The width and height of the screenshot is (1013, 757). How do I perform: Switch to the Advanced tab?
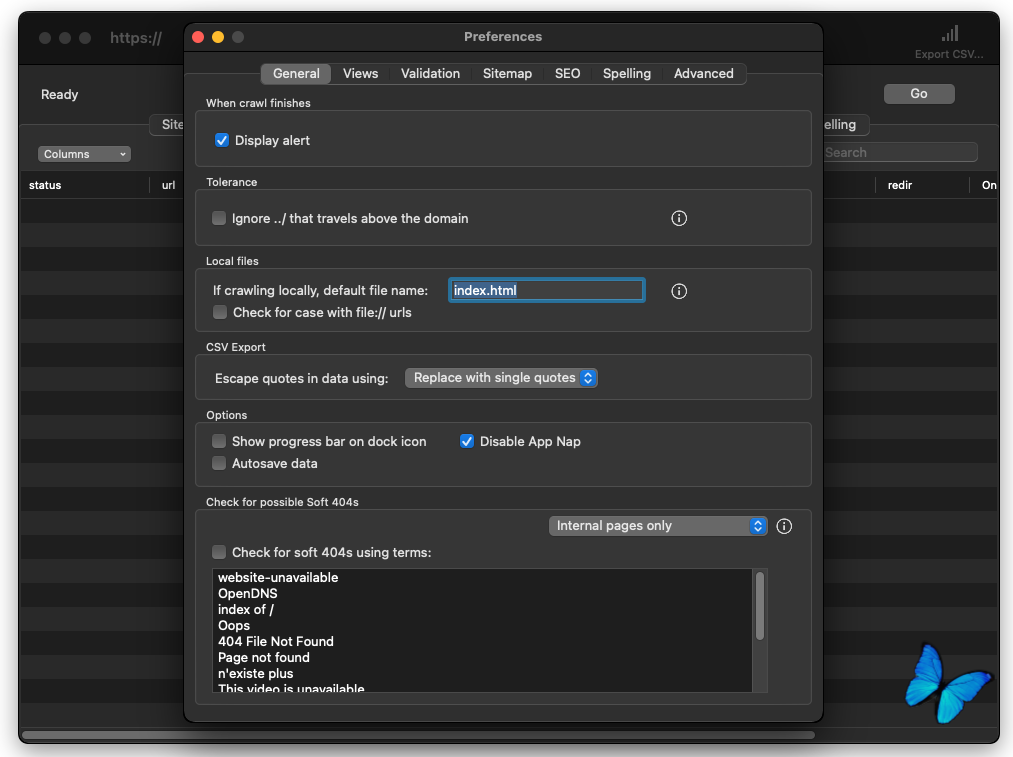(703, 74)
